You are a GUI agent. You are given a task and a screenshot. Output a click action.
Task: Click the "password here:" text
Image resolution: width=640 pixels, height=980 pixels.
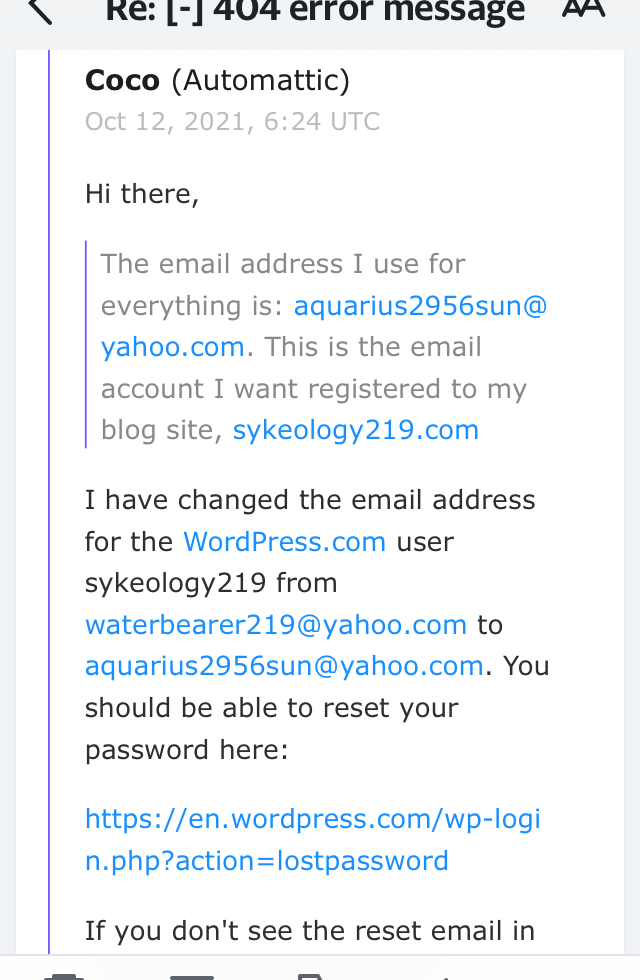pos(186,749)
